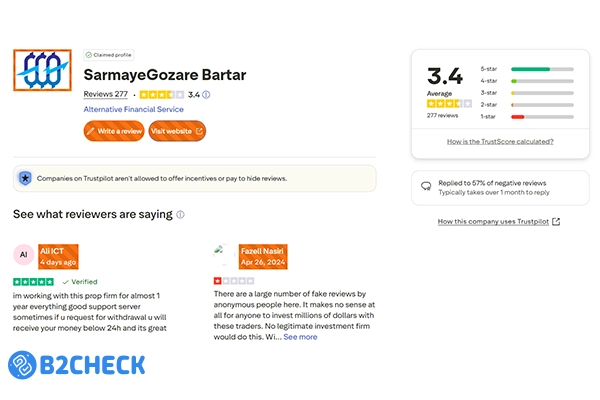
Task: Click the B2CHECK logo
Action: click(x=76, y=363)
